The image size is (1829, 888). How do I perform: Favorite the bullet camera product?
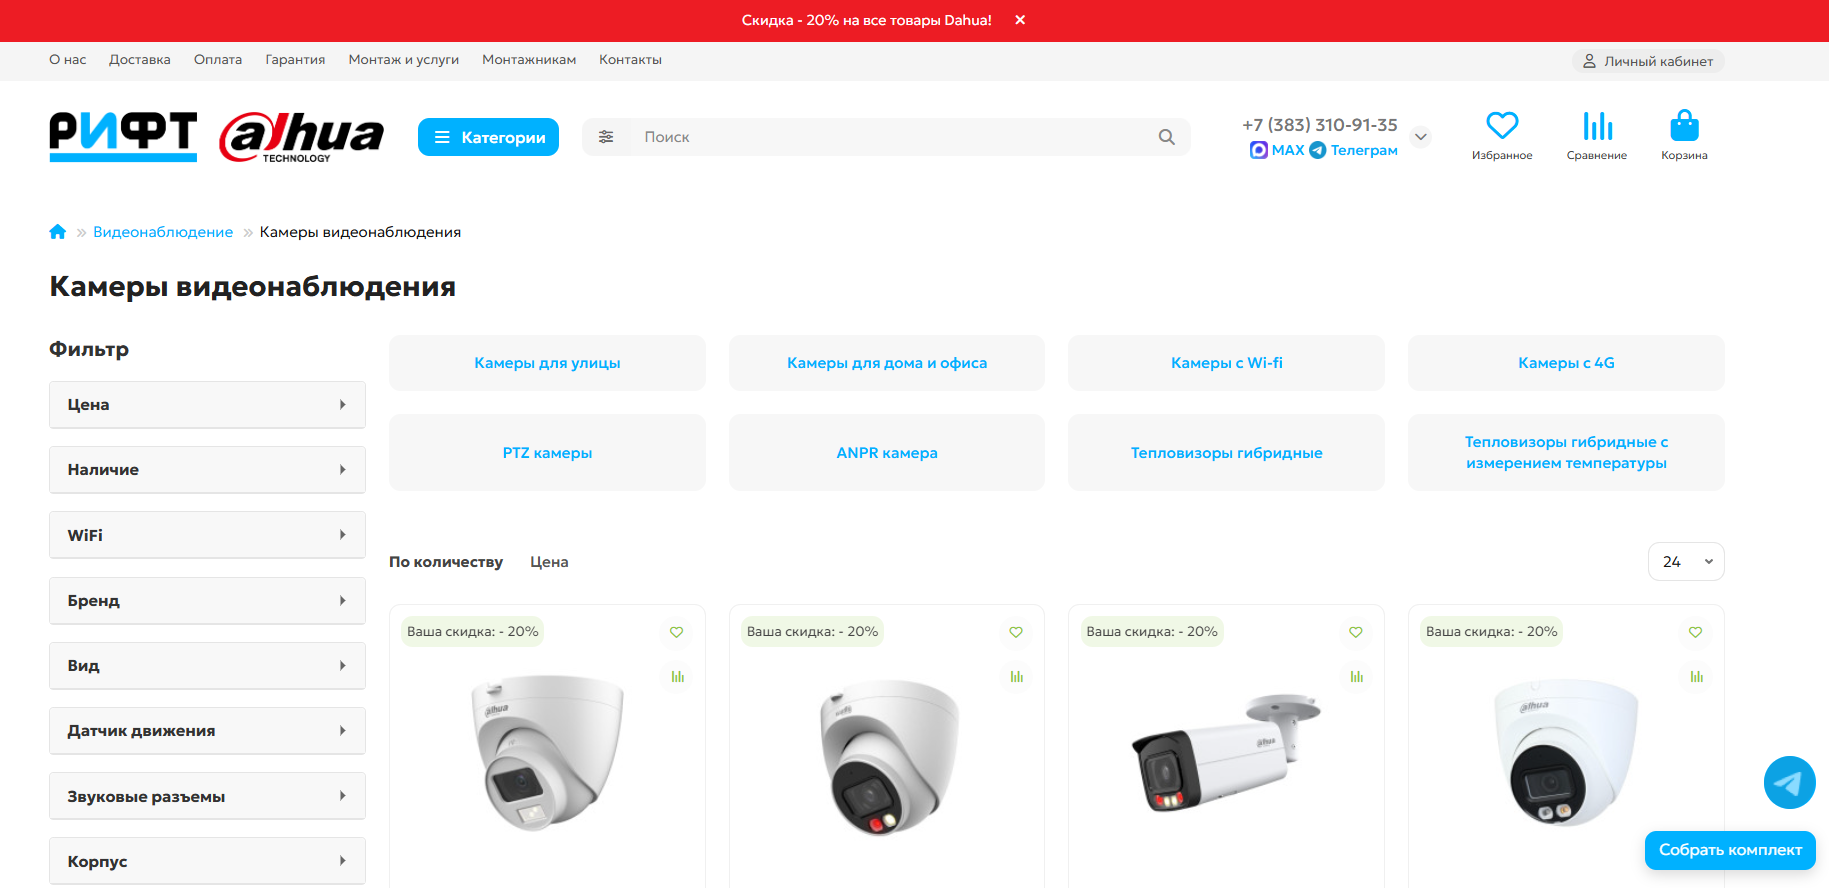1356,632
